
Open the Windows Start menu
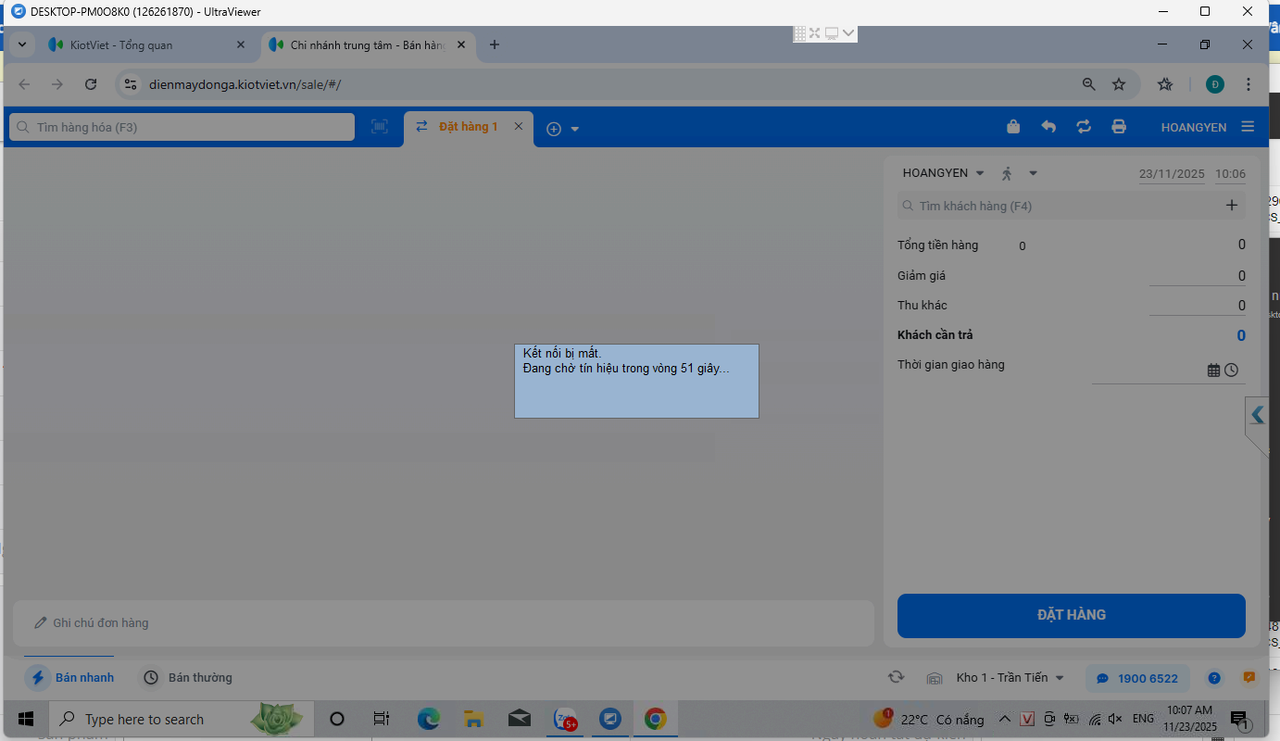pyautogui.click(x=25, y=719)
